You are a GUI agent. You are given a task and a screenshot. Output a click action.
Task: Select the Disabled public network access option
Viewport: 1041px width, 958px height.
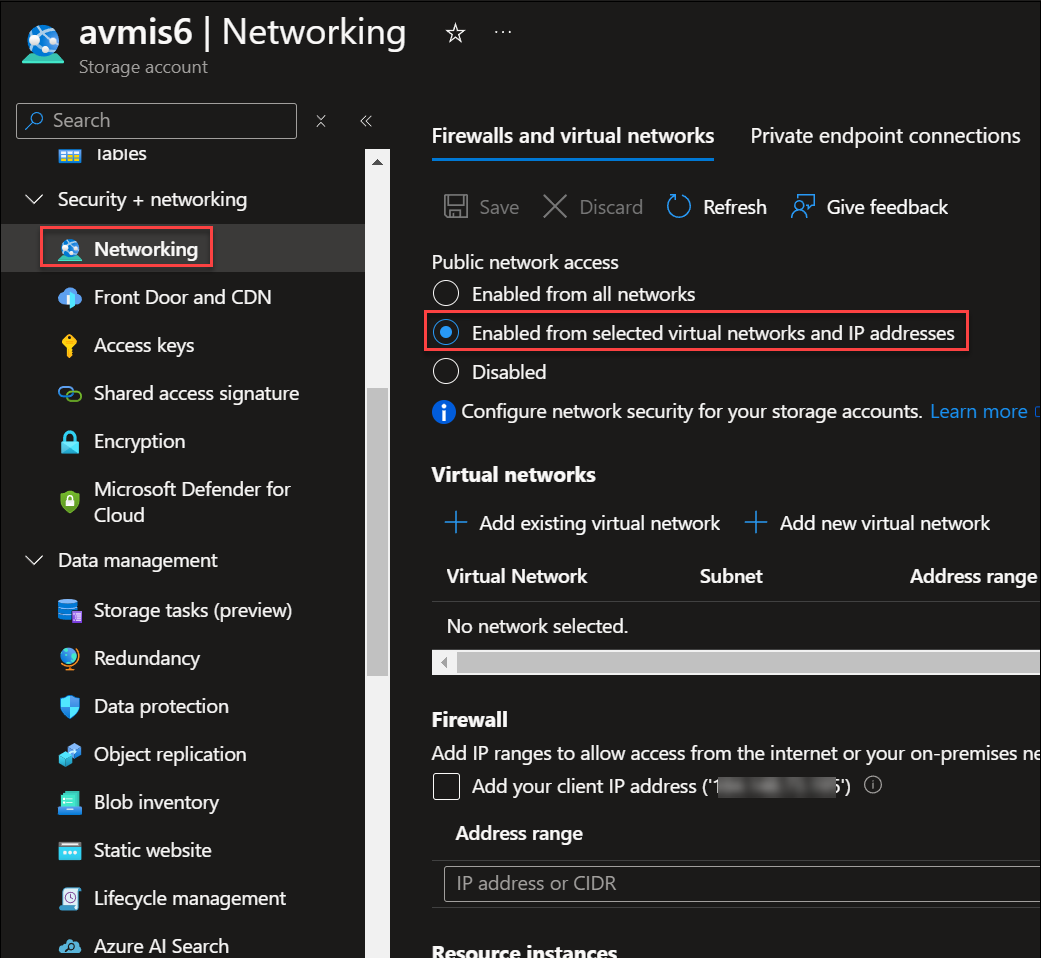tap(446, 372)
